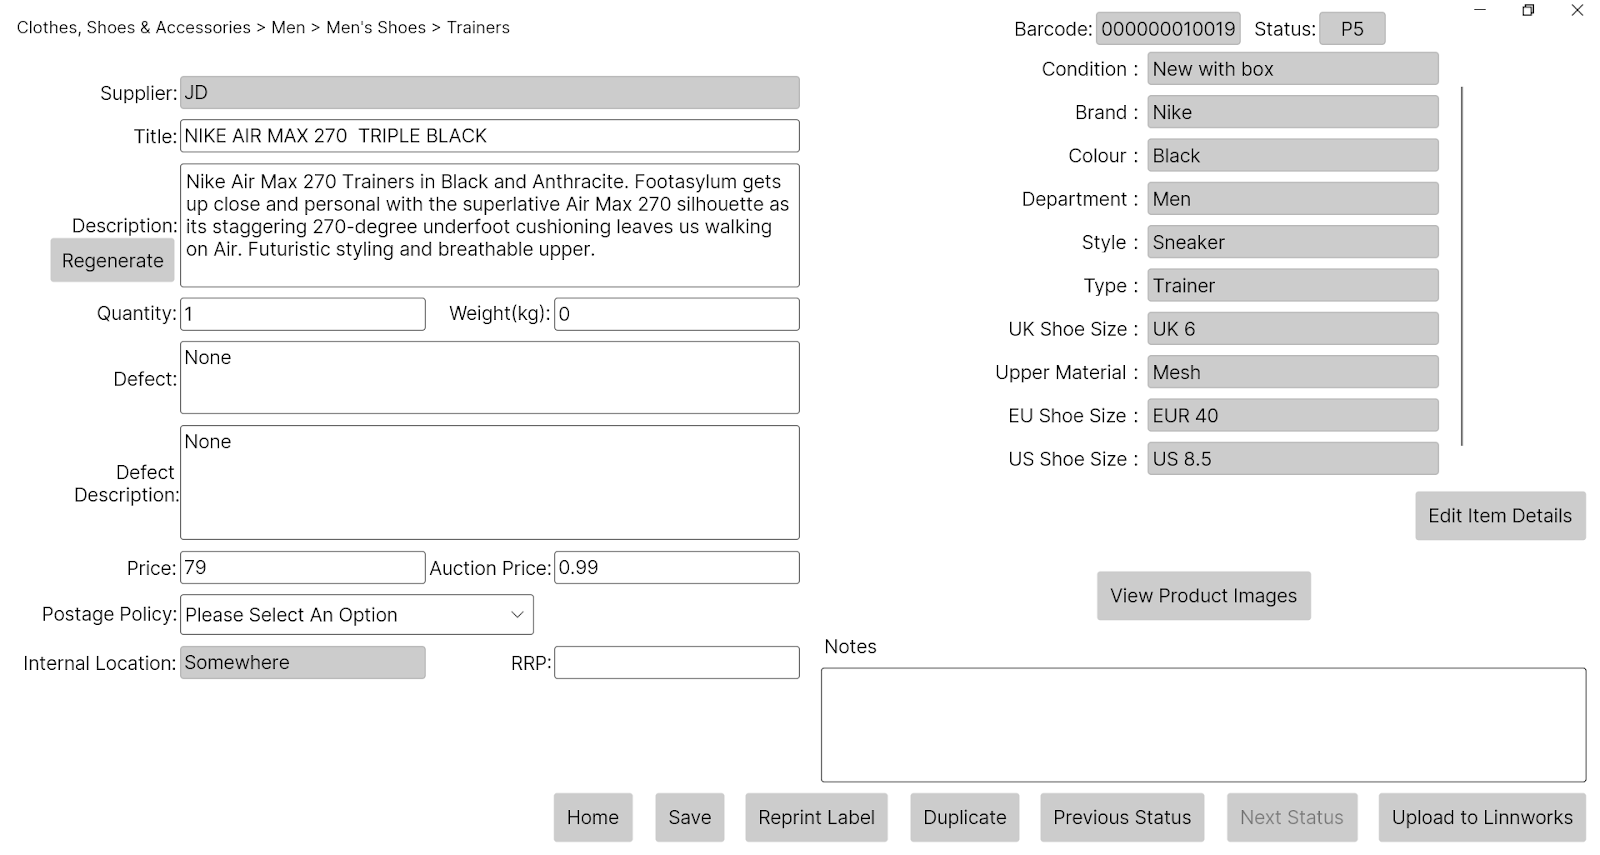Image resolution: width=1600 pixels, height=855 pixels.
Task: Click the Description text box
Action: click(489, 225)
